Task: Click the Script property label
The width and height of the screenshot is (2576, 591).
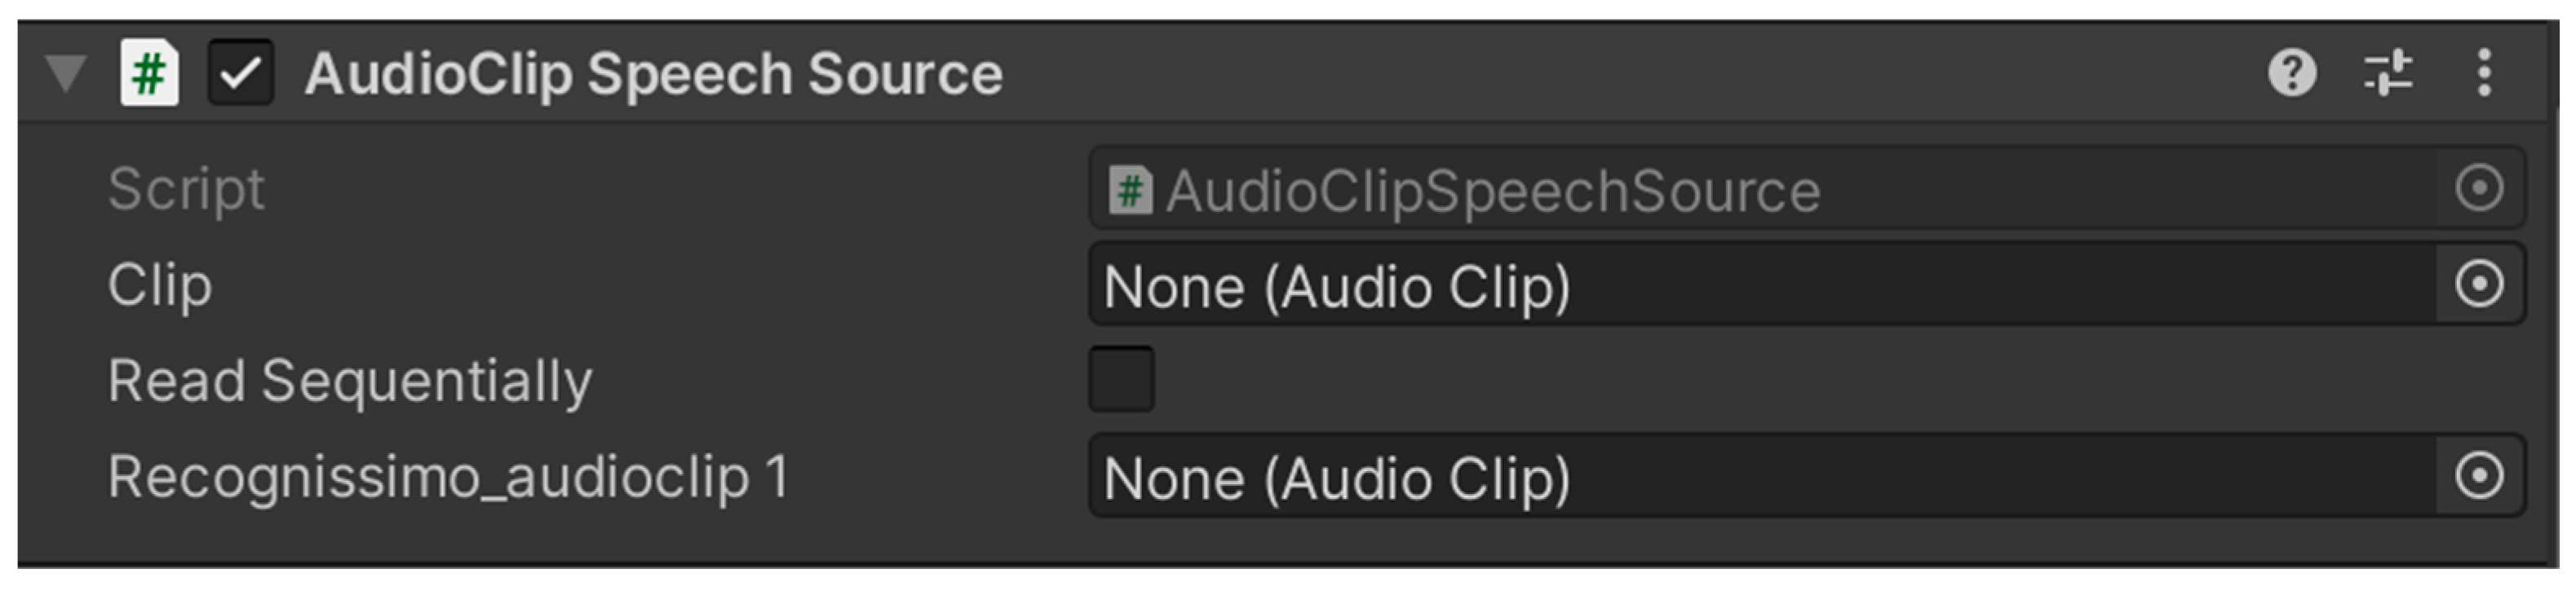Action: point(186,189)
